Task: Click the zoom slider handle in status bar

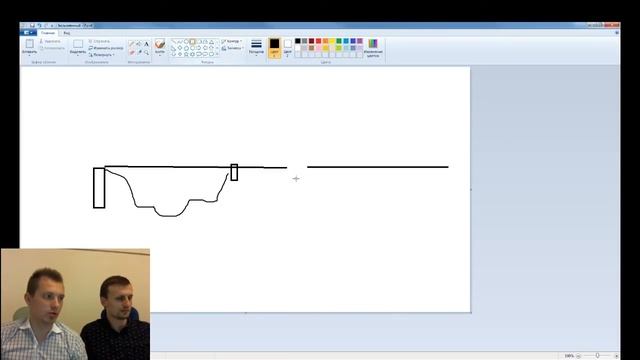Action: pos(598,356)
